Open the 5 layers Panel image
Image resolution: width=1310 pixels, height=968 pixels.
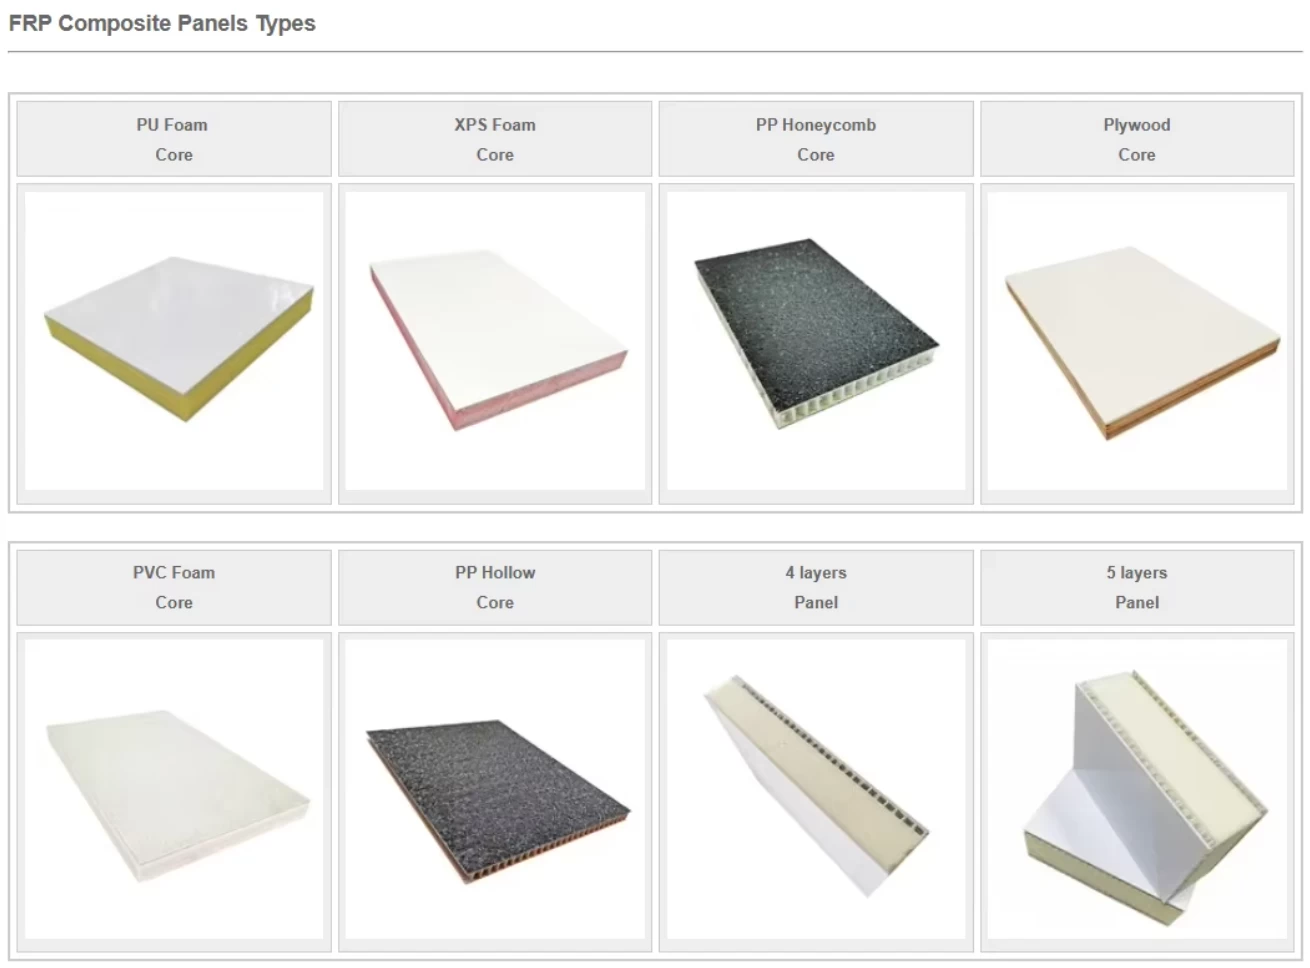click(x=1137, y=789)
